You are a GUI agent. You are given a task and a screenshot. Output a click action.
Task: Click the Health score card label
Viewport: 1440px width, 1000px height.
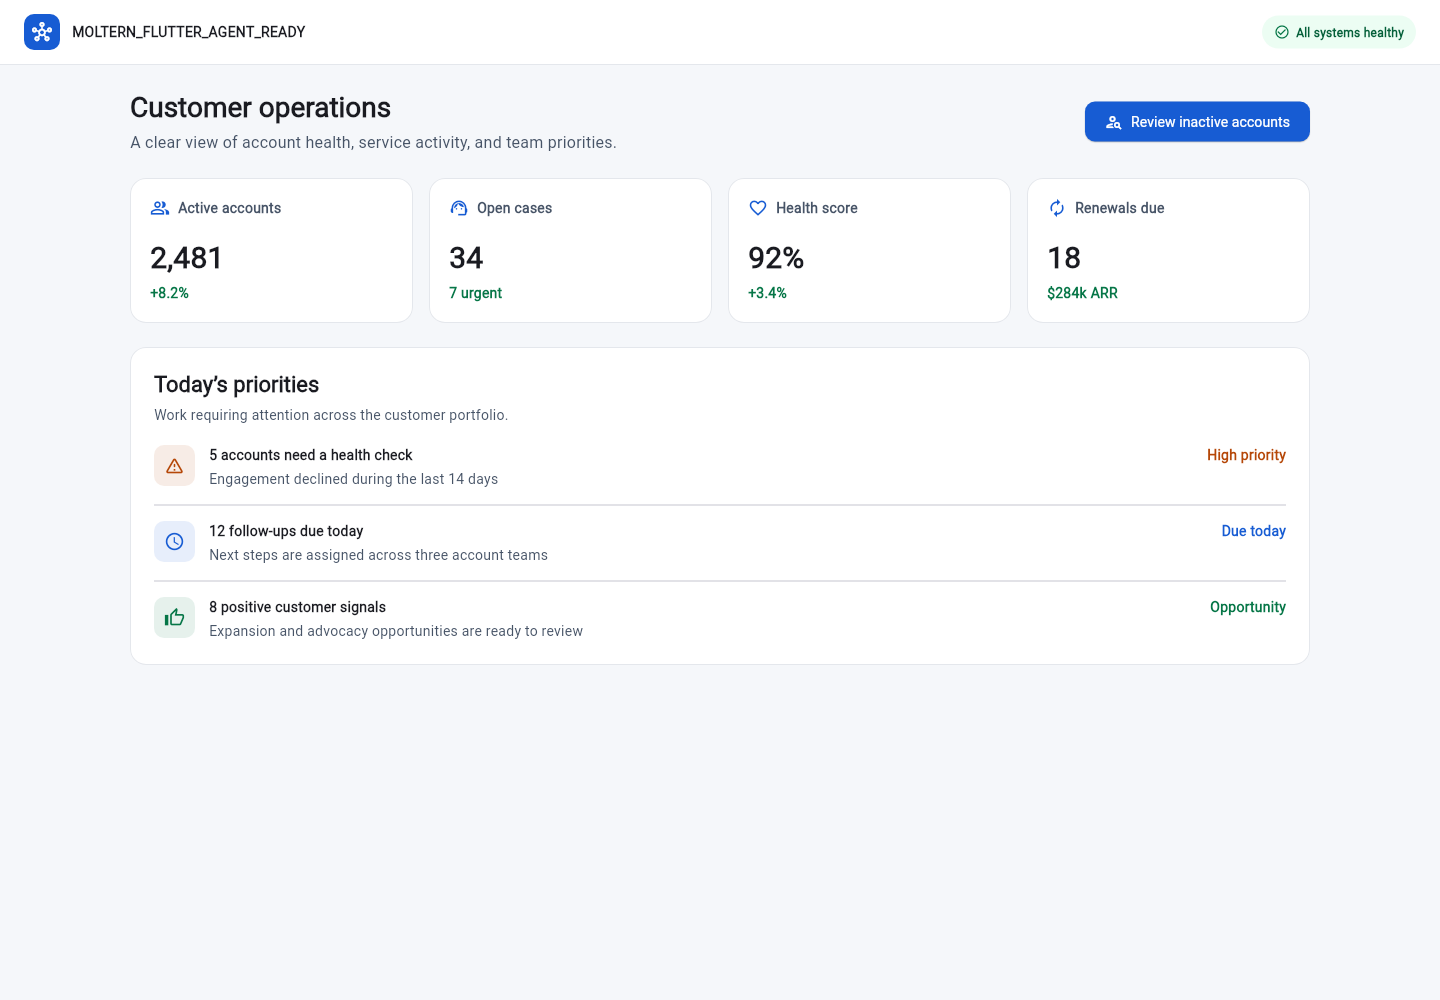(x=816, y=208)
